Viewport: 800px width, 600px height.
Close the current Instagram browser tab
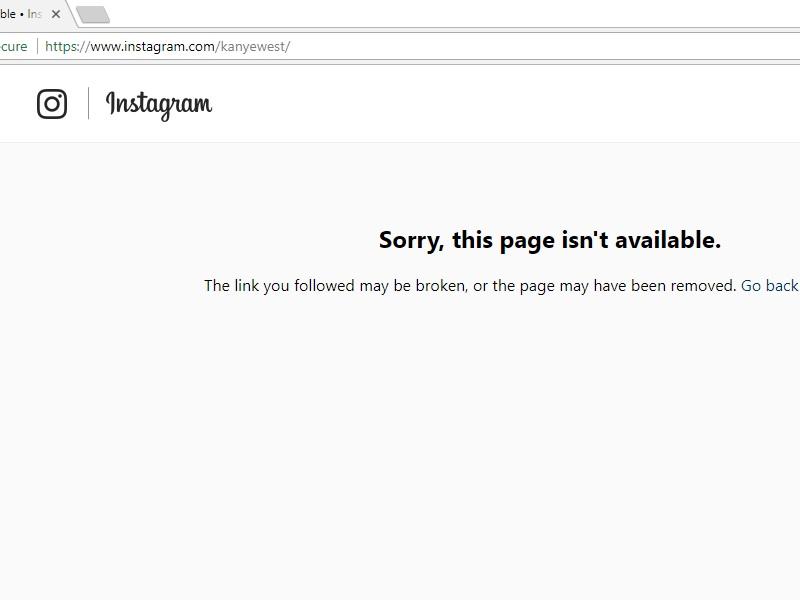point(56,14)
